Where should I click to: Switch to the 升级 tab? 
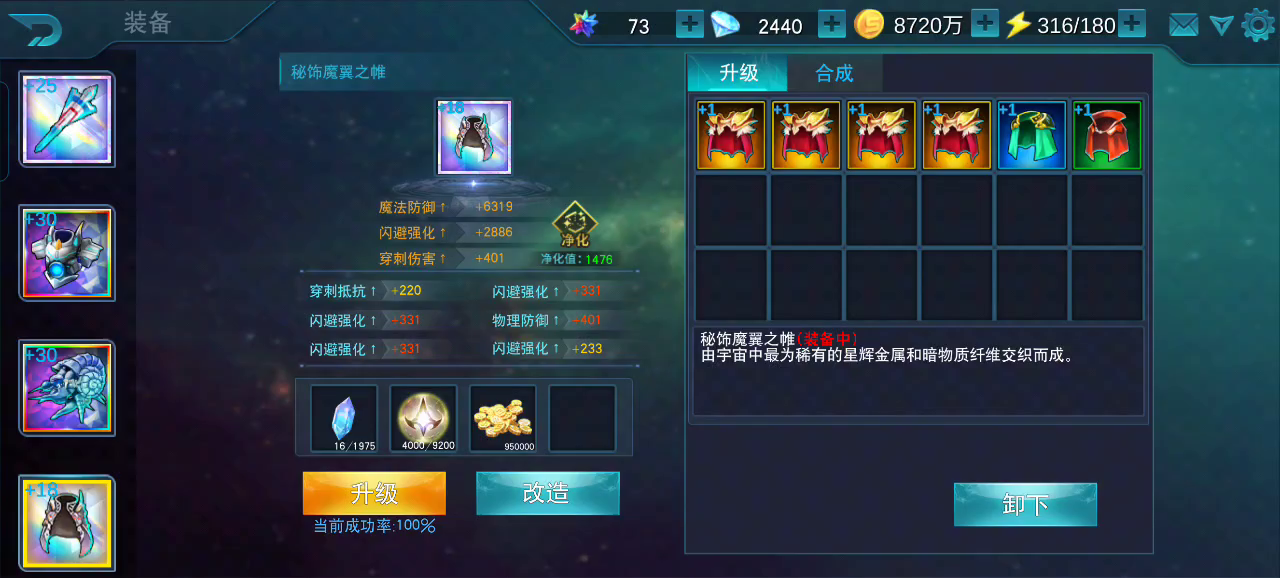(x=738, y=73)
